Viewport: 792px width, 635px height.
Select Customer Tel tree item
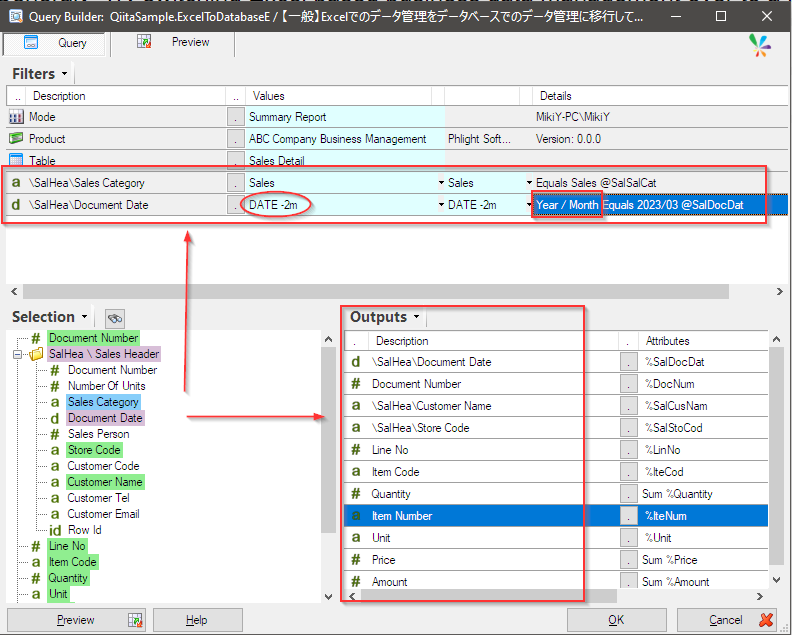pos(98,498)
